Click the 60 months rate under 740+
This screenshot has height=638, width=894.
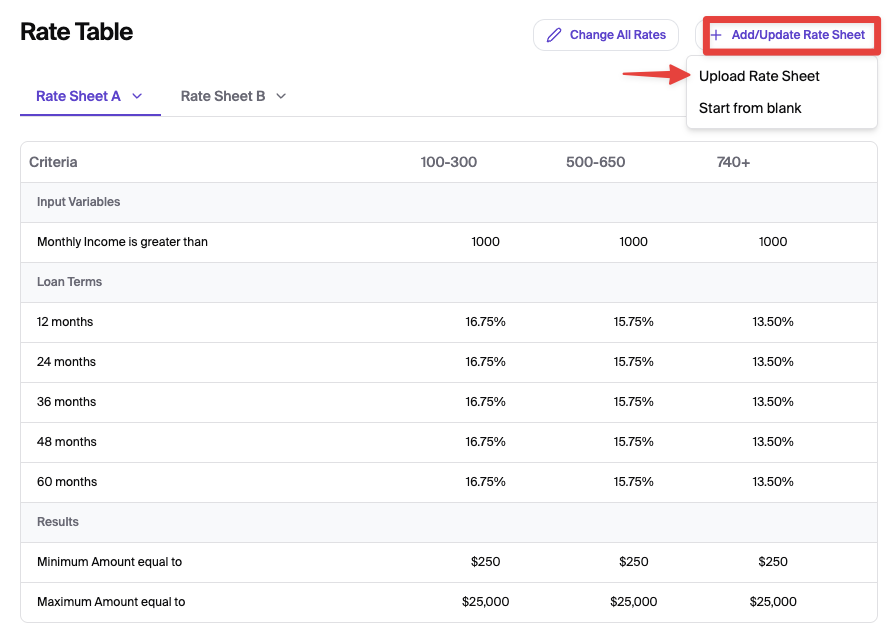[773, 482]
